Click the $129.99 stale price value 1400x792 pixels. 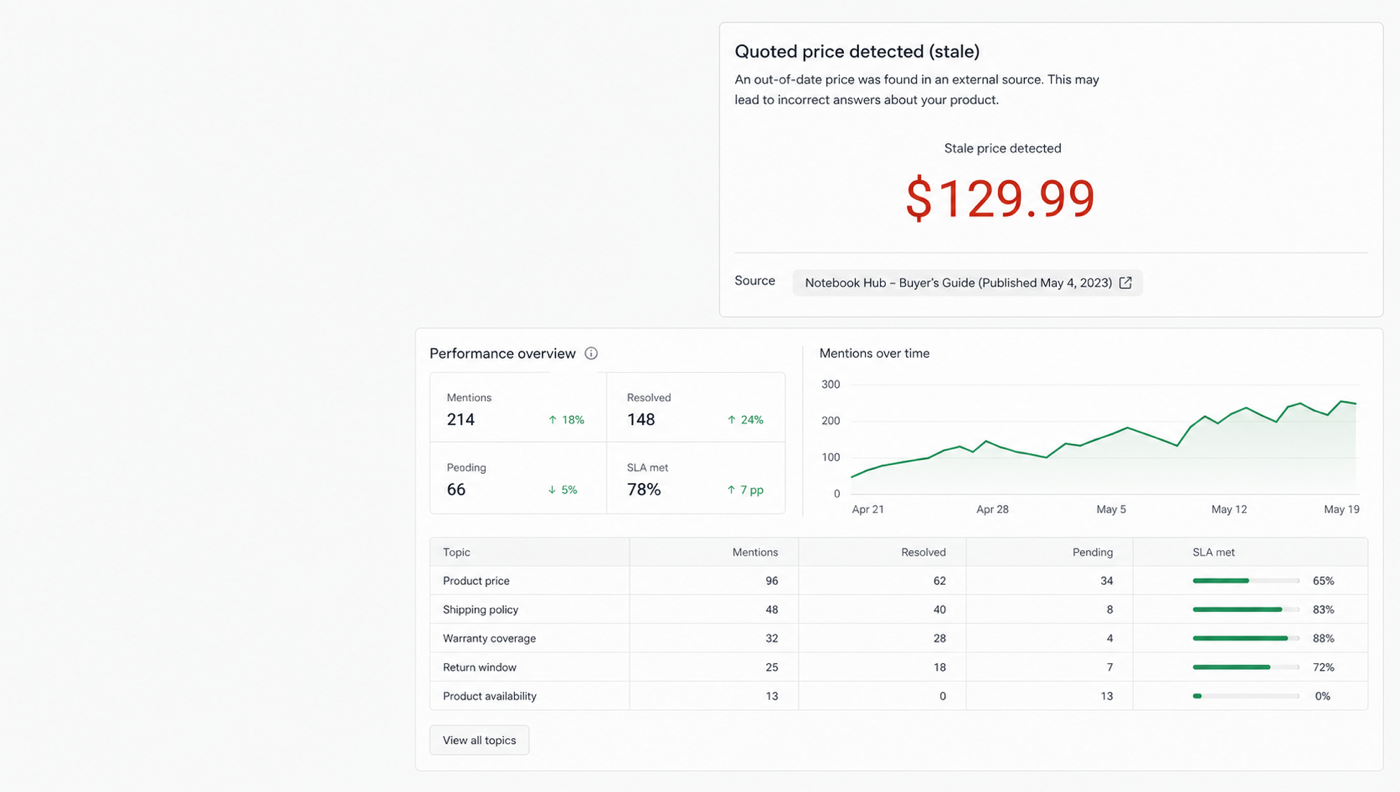pyautogui.click(x=1000, y=198)
